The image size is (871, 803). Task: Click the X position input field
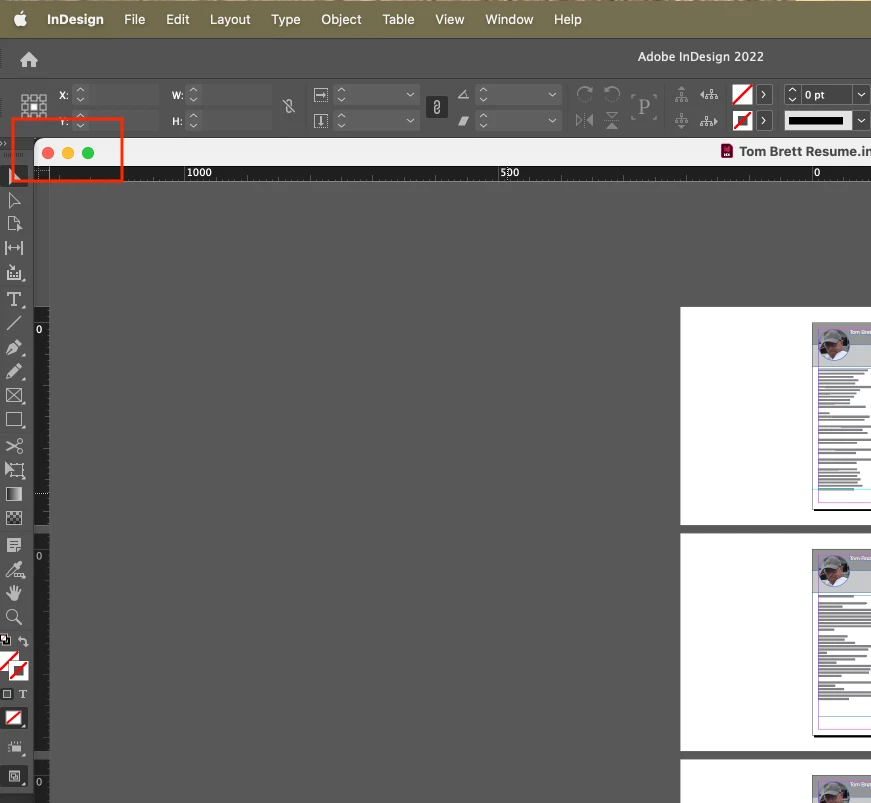click(x=124, y=95)
